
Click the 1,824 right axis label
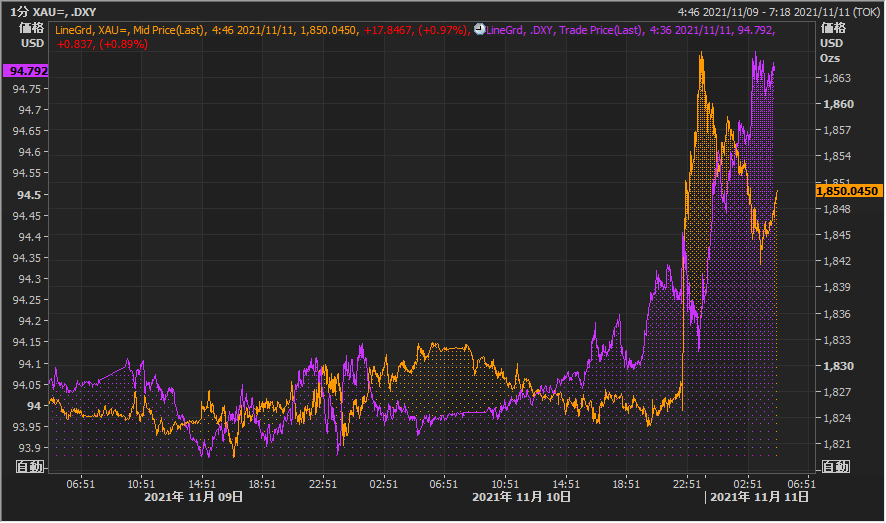(x=837, y=418)
